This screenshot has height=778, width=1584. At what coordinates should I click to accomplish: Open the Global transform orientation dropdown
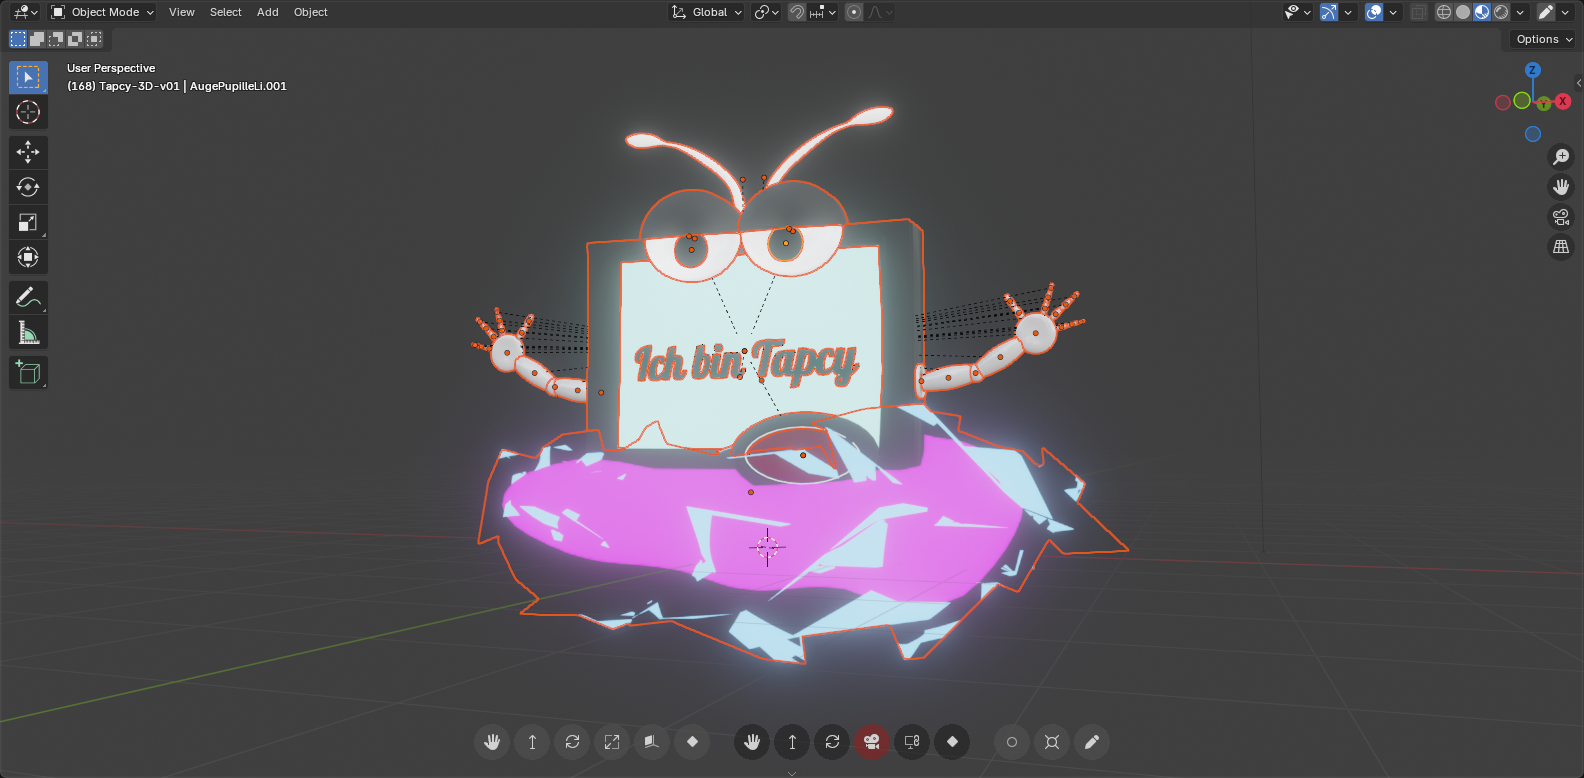(x=707, y=12)
